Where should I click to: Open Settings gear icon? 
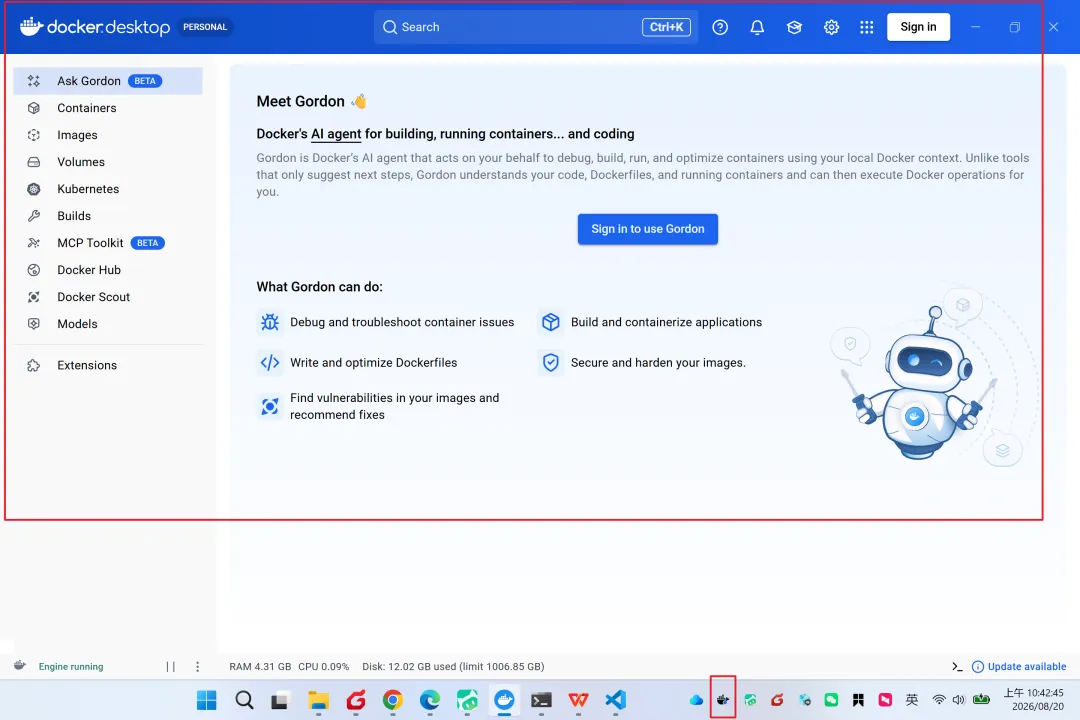831,27
